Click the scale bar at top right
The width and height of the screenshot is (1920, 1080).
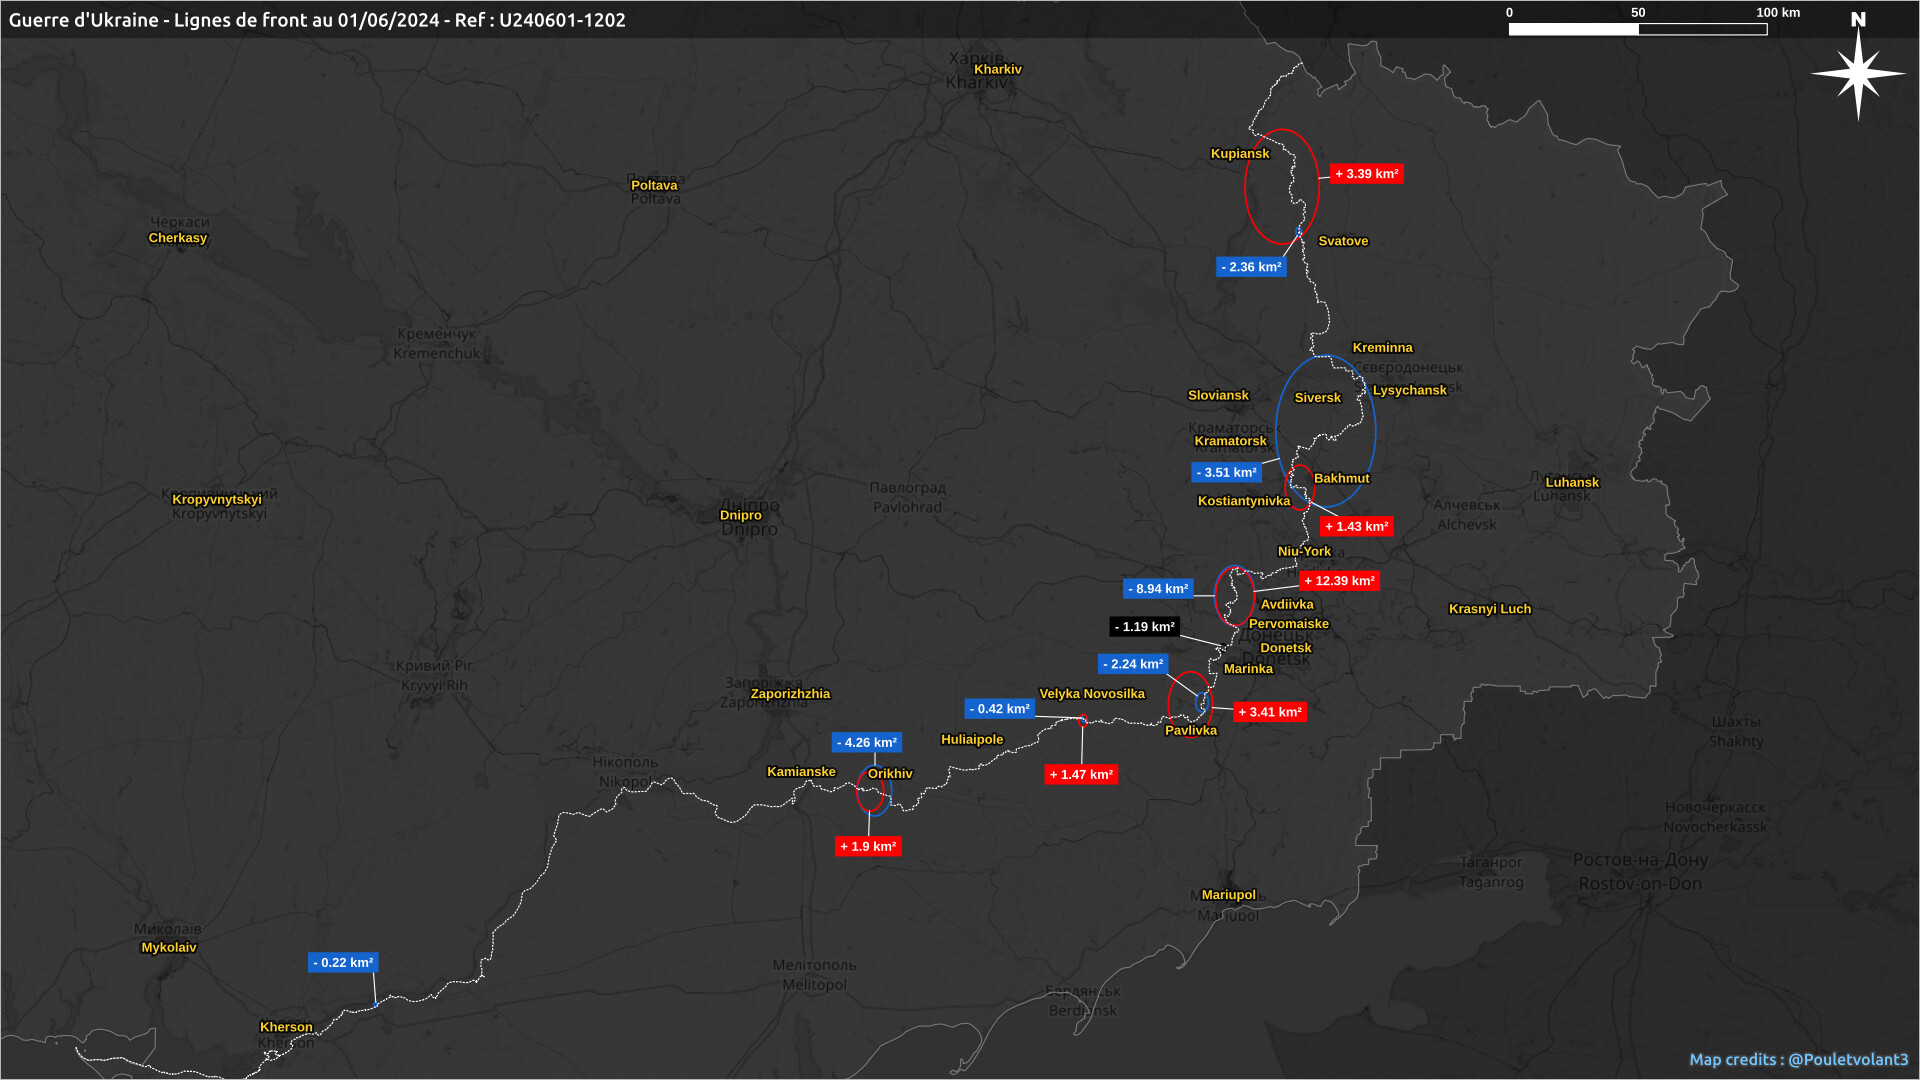pyautogui.click(x=1637, y=29)
